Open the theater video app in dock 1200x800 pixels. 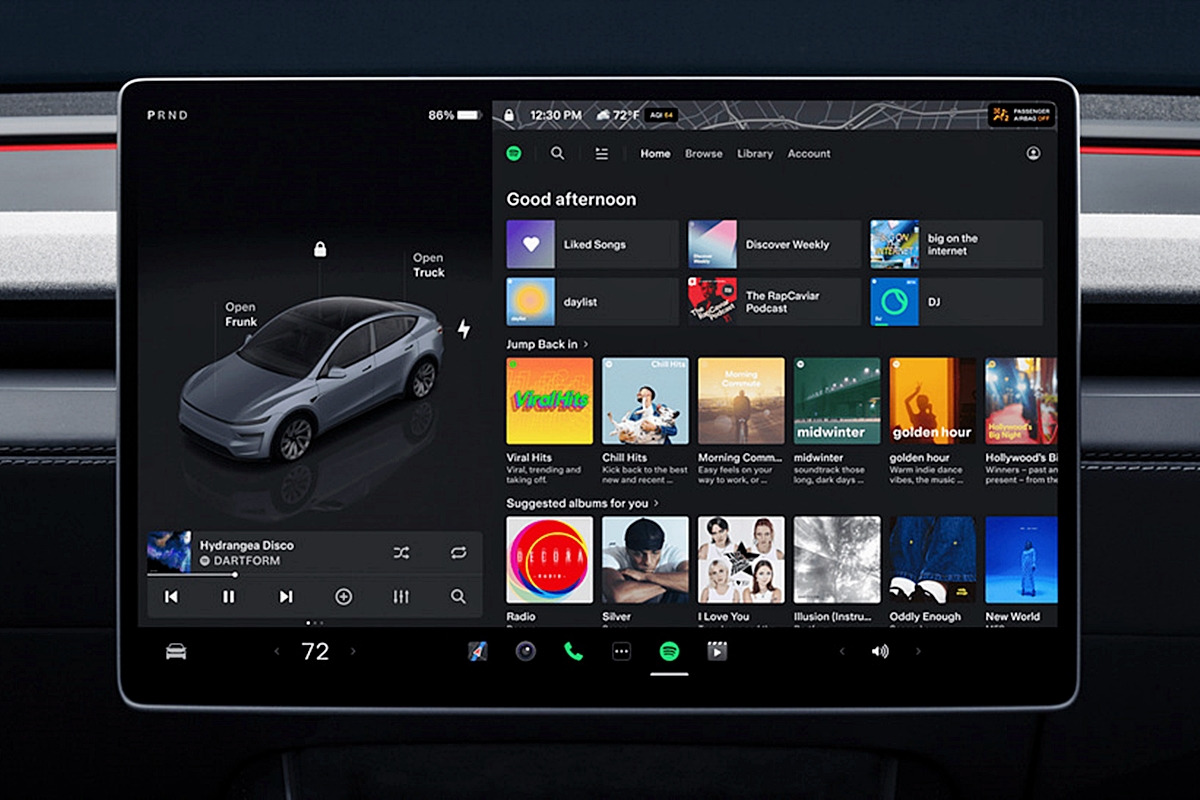point(717,652)
